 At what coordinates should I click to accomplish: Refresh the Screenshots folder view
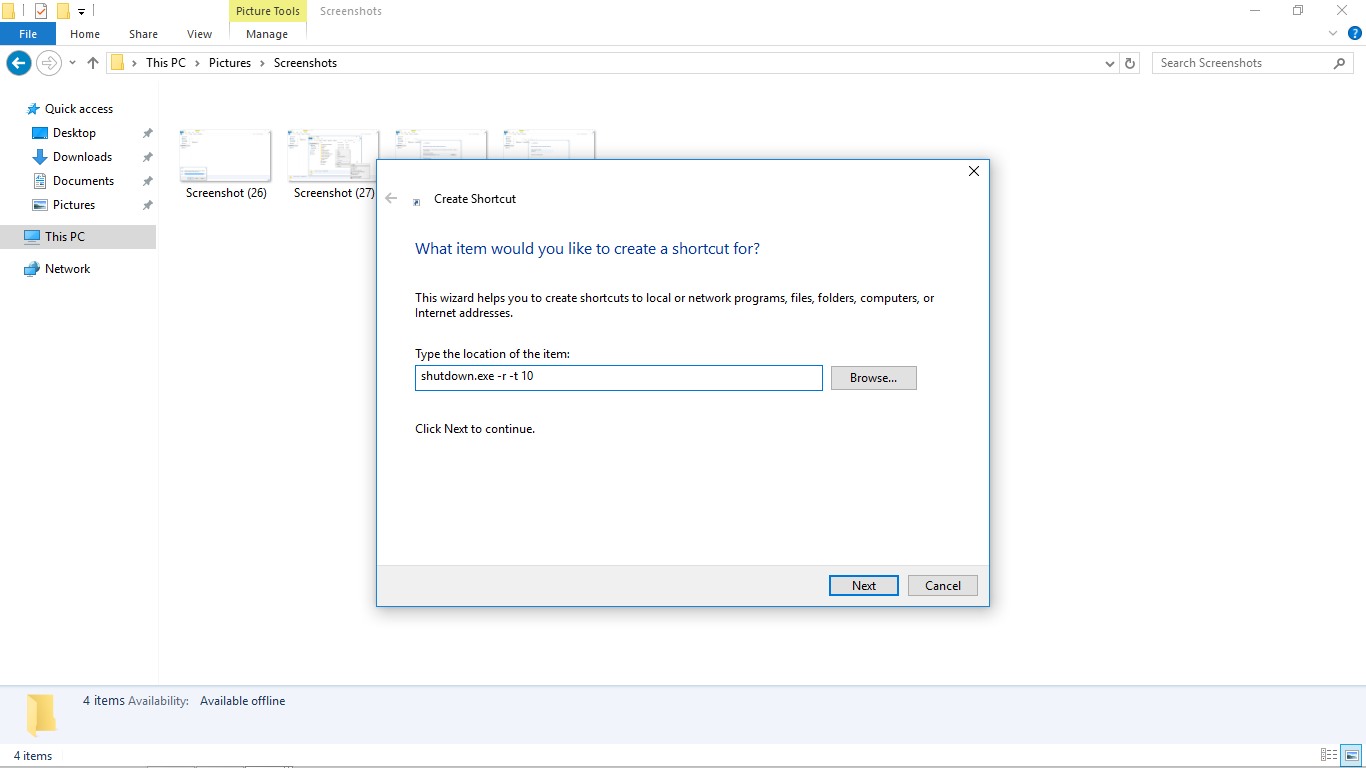(x=1130, y=63)
